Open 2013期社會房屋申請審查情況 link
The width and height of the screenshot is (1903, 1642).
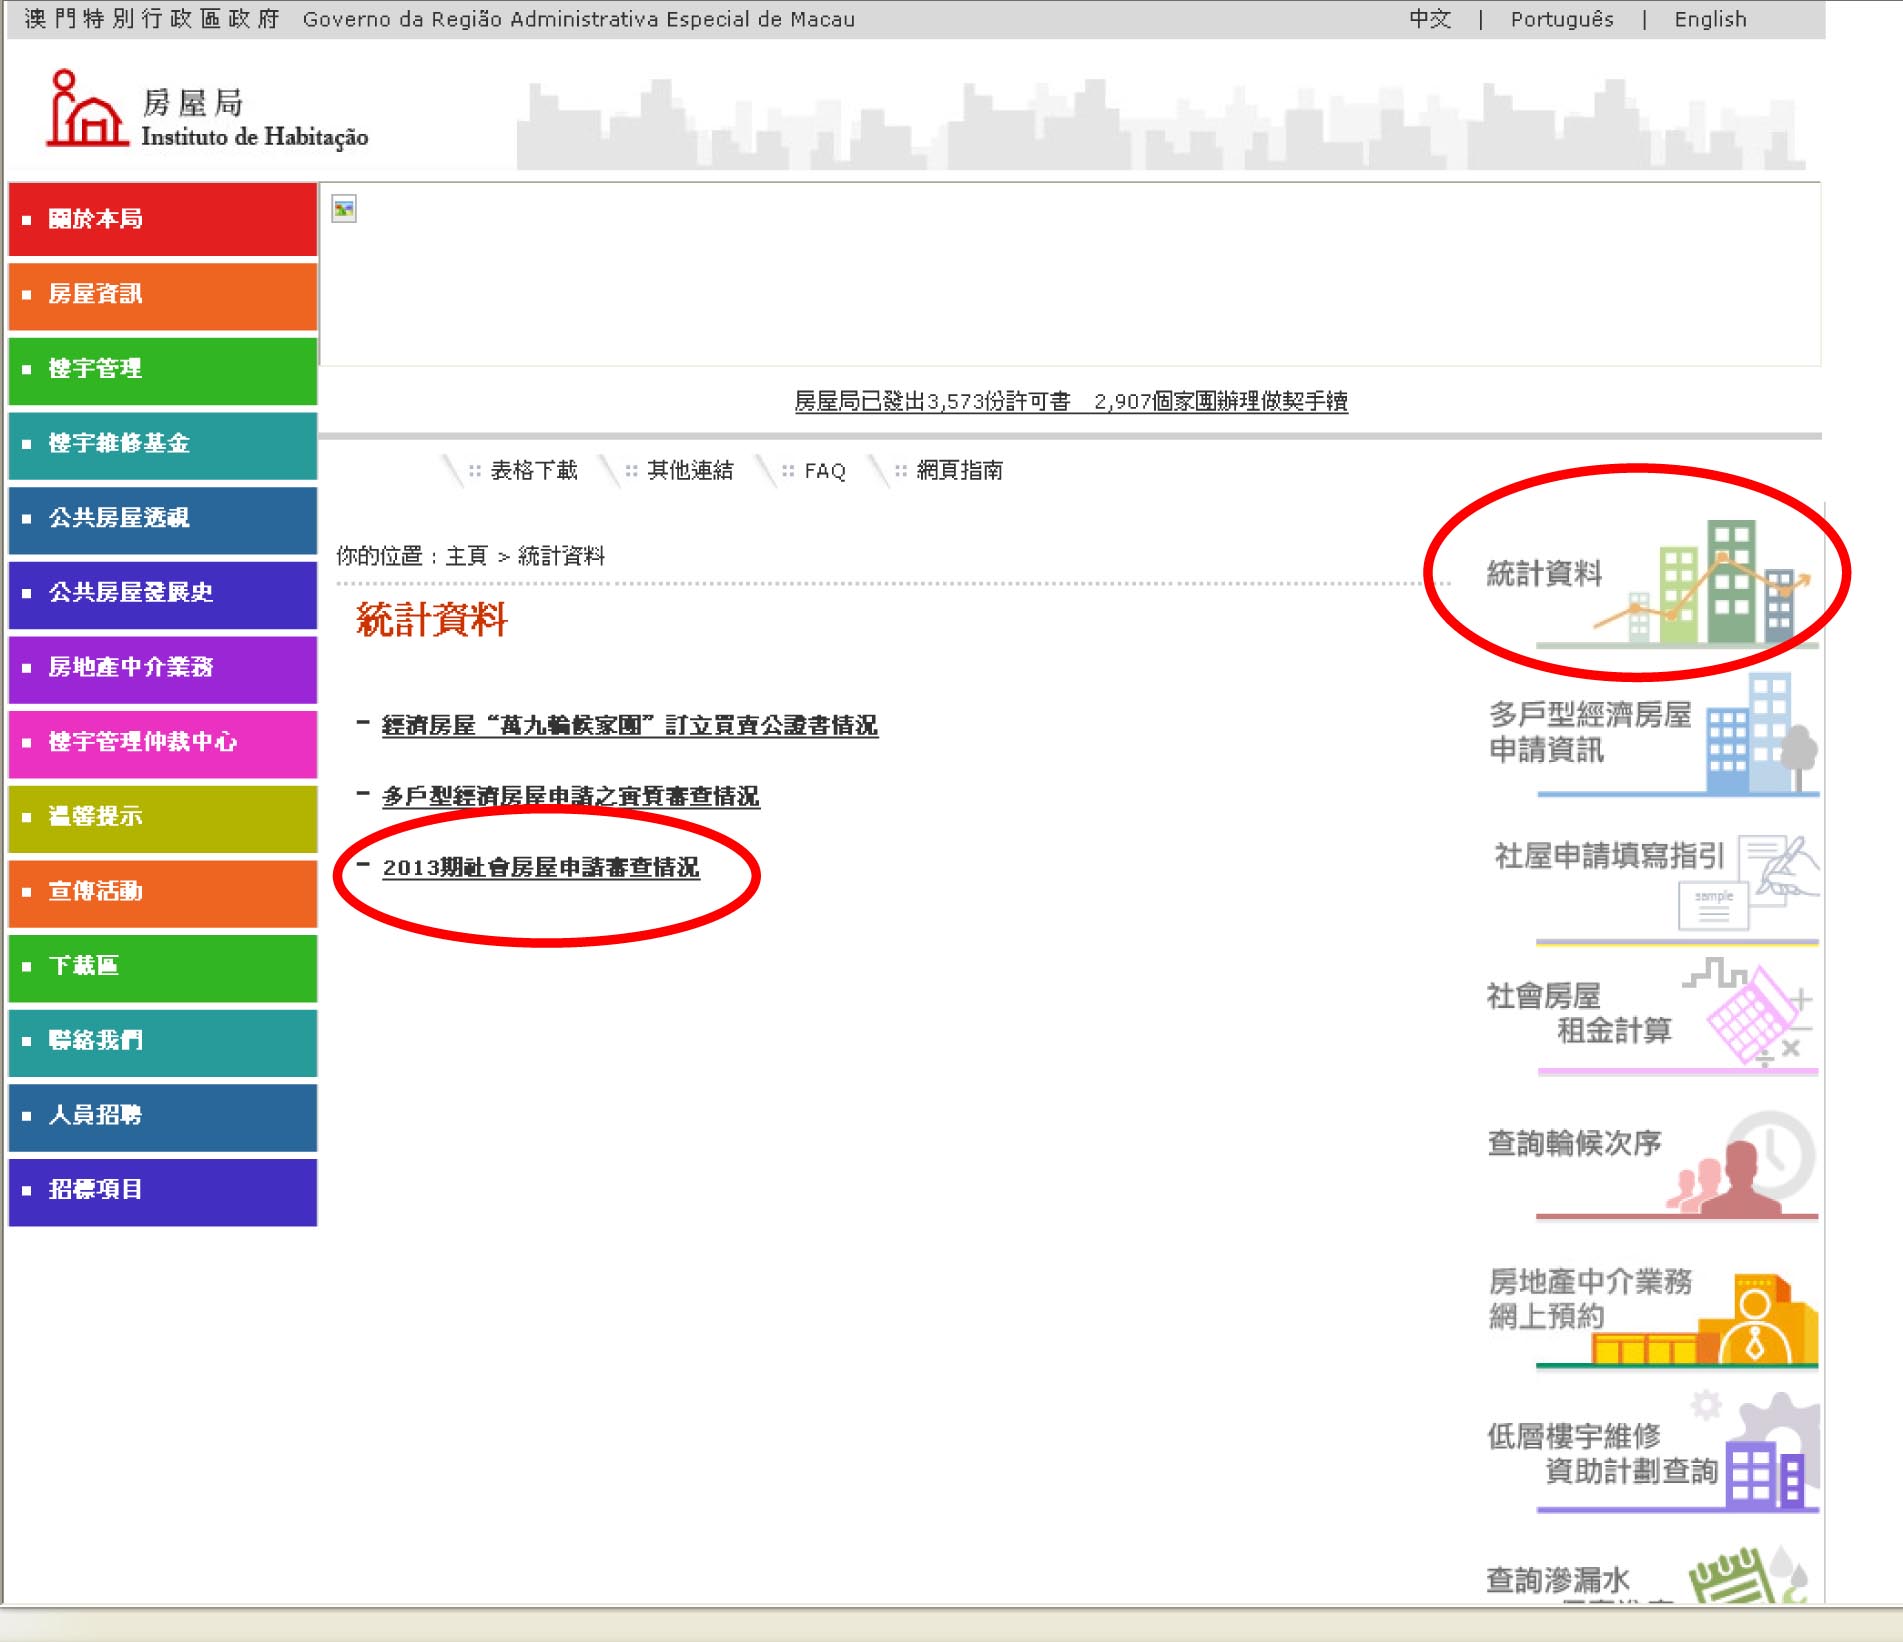tap(540, 868)
